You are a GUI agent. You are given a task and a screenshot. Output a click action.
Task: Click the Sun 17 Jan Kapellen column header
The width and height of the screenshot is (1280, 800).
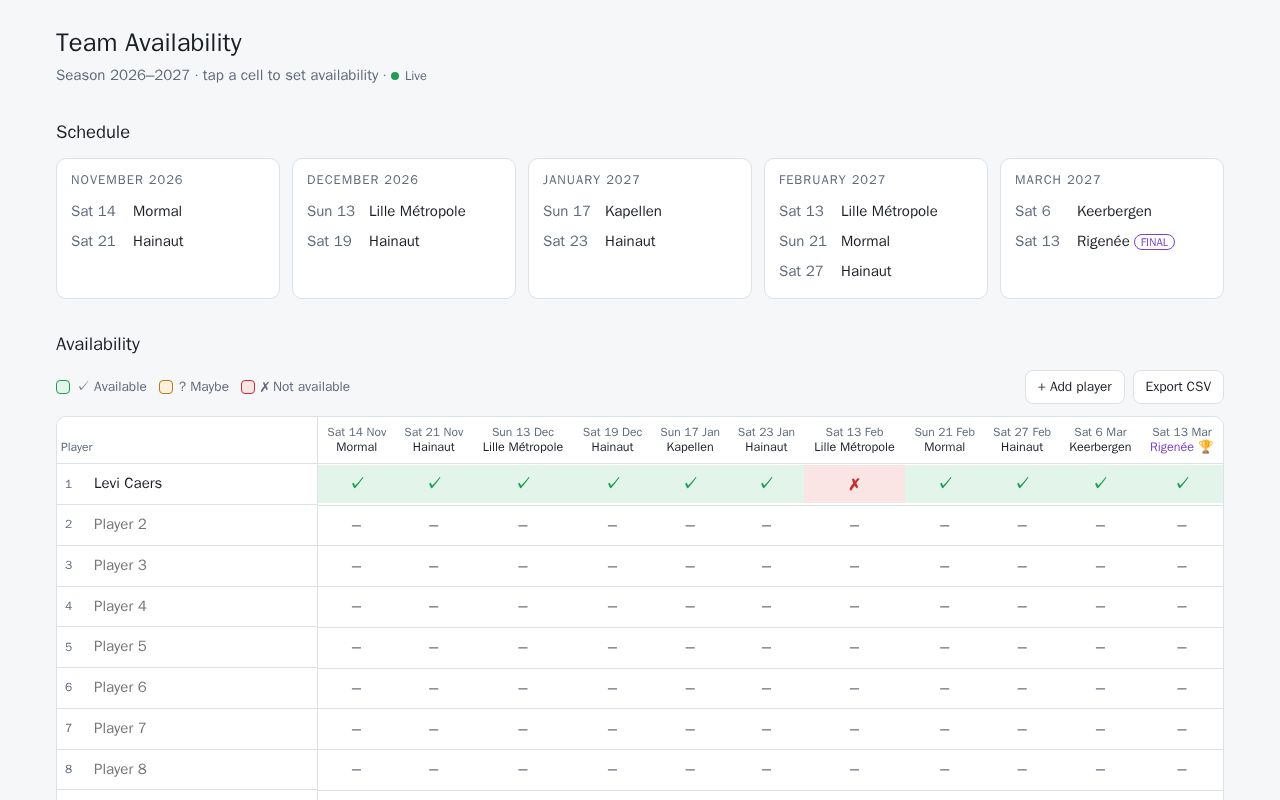[690, 440]
